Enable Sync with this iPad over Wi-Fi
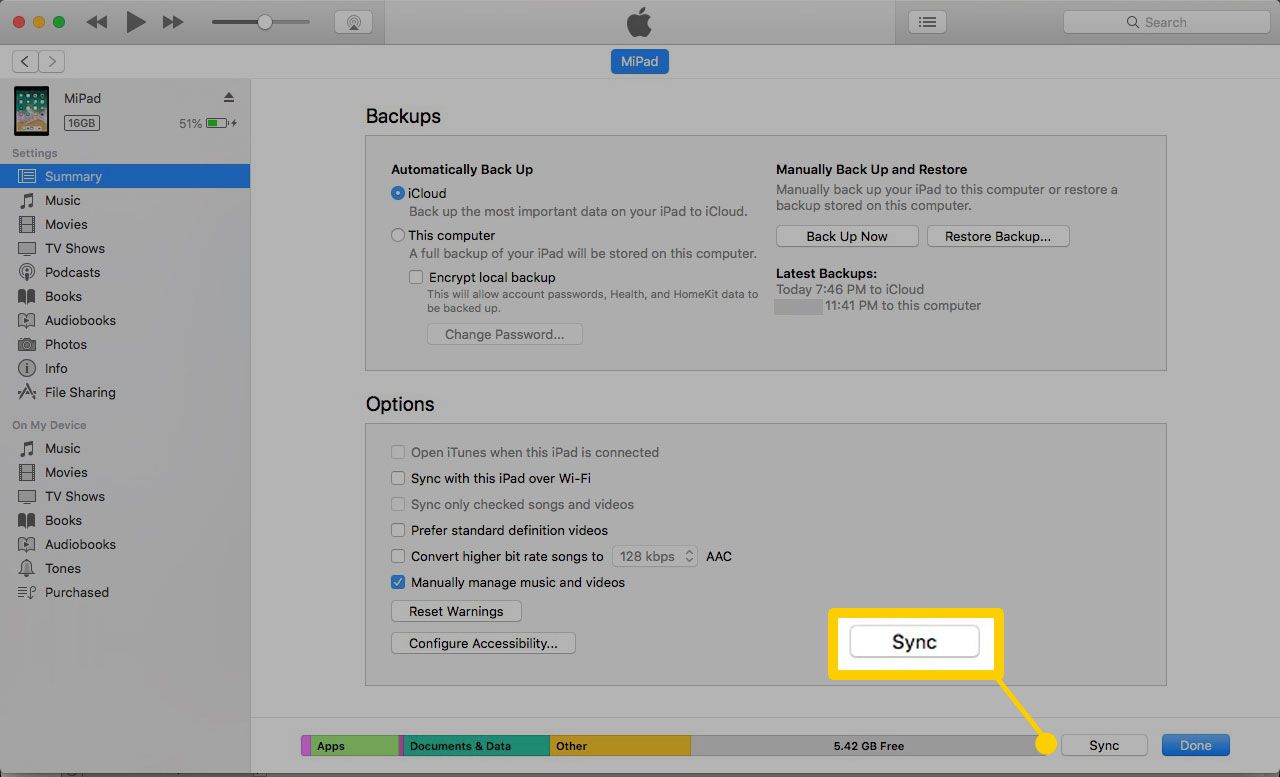Screen dimensions: 1280x777 point(398,478)
